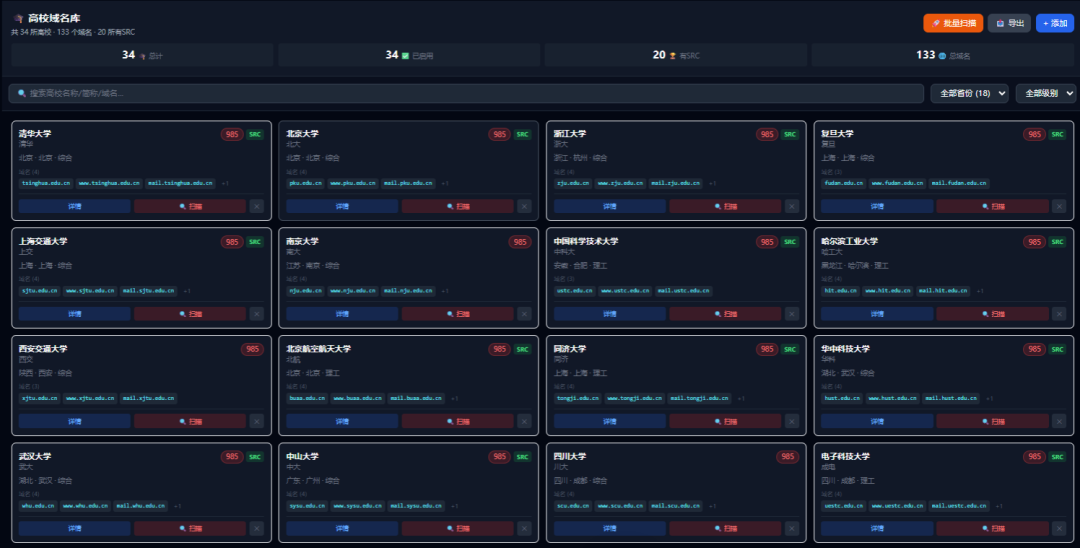Open the 全部省份 (18) province dropdown
The height and width of the screenshot is (548, 1080).
[970, 93]
